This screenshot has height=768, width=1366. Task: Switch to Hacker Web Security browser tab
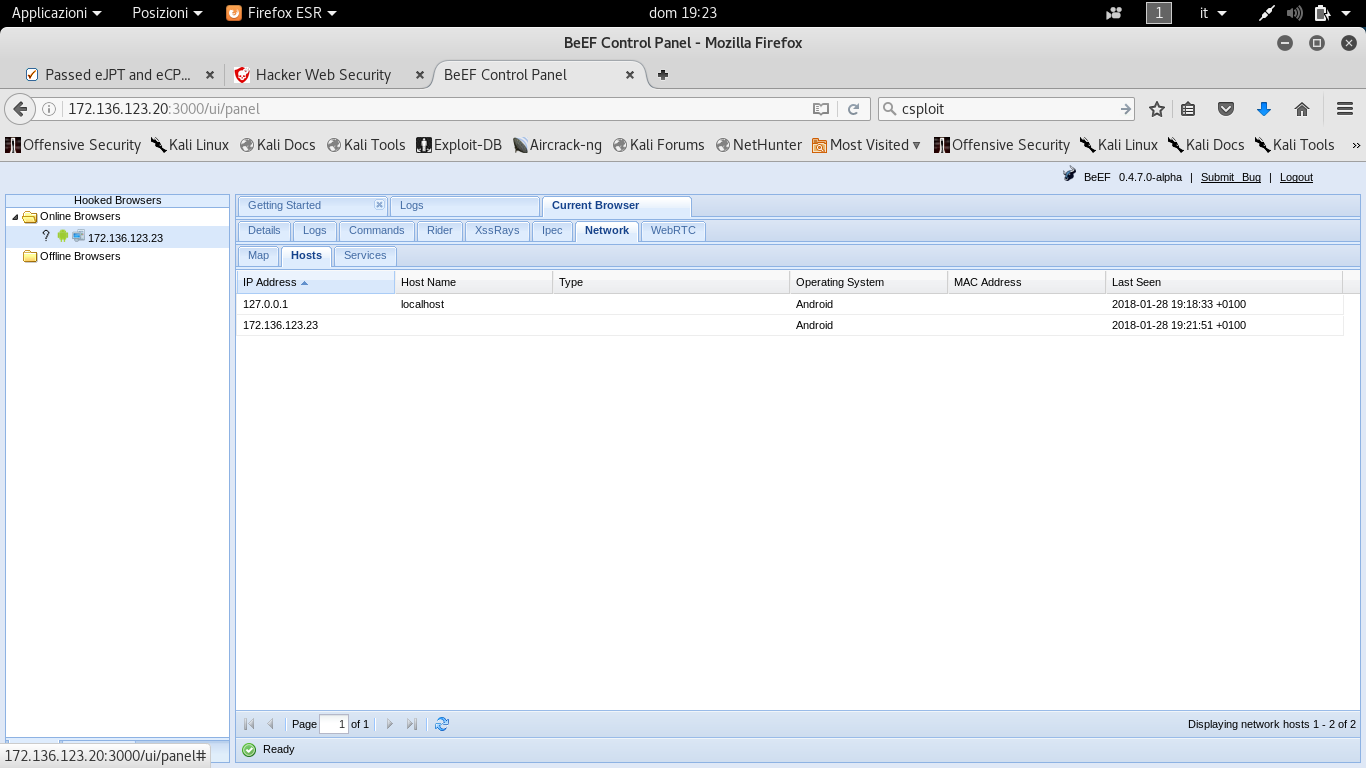point(323,75)
